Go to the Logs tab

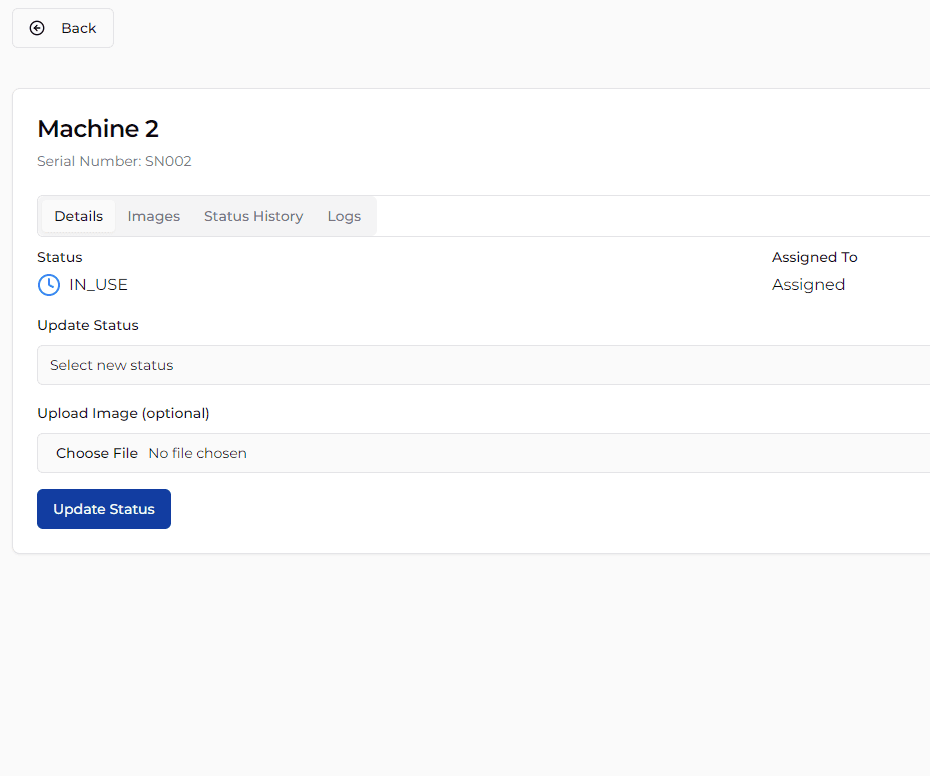pyautogui.click(x=344, y=216)
